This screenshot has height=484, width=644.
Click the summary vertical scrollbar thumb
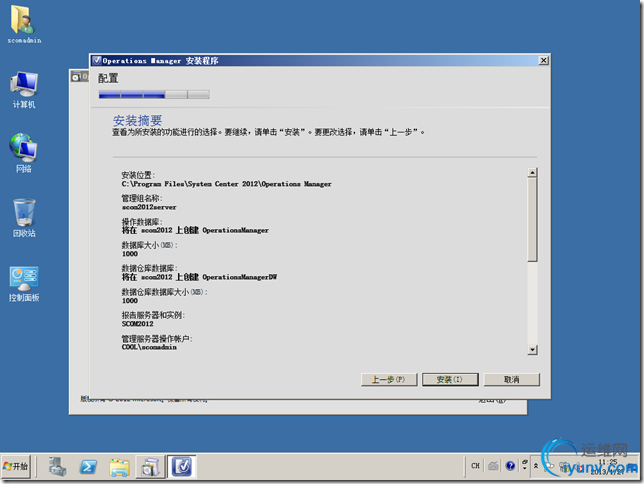(532, 219)
